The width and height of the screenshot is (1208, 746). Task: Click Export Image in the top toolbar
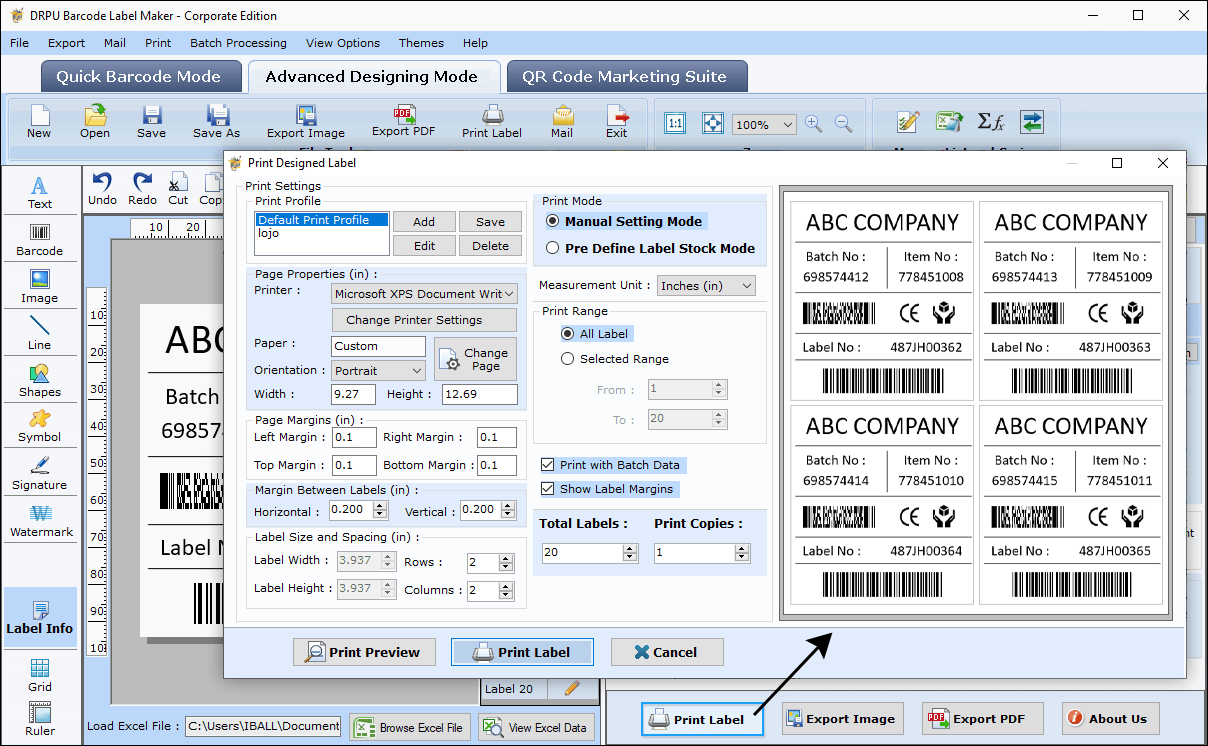306,121
